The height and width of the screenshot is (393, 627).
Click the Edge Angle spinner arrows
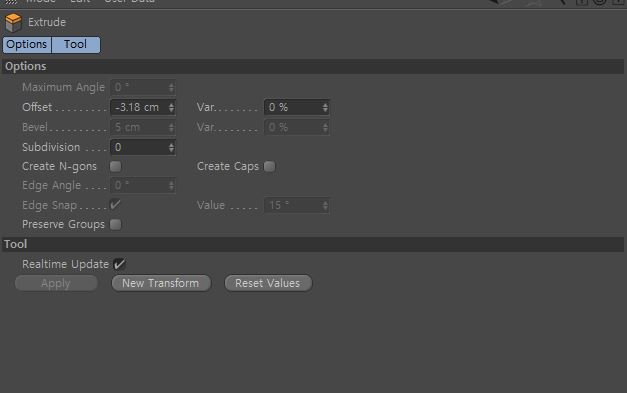172,186
